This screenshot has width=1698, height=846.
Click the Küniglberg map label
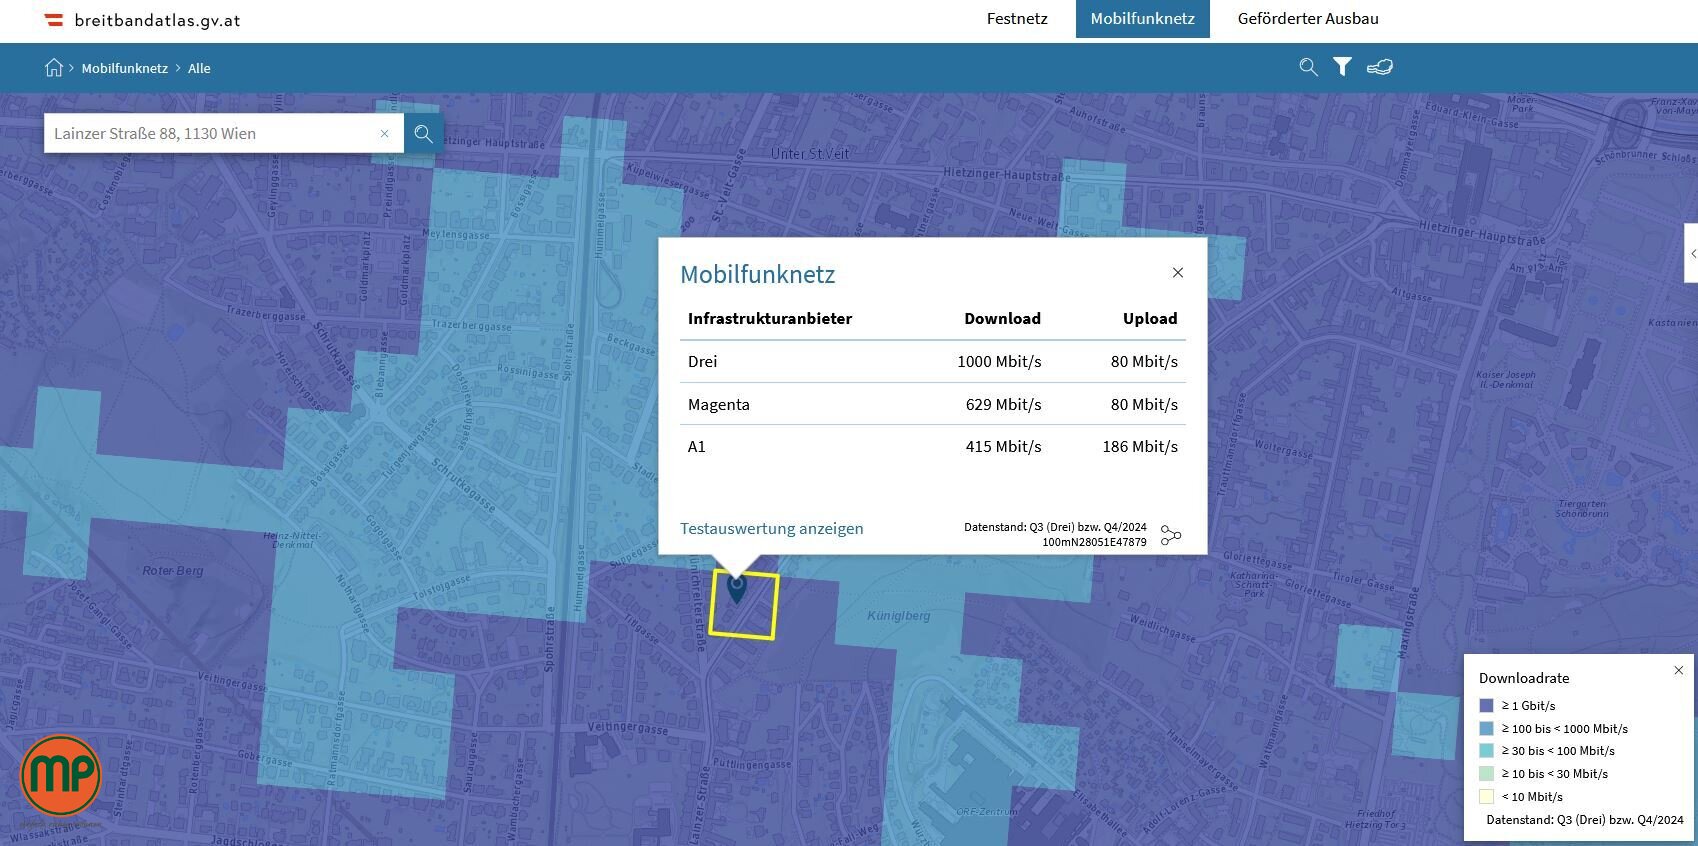(x=898, y=615)
